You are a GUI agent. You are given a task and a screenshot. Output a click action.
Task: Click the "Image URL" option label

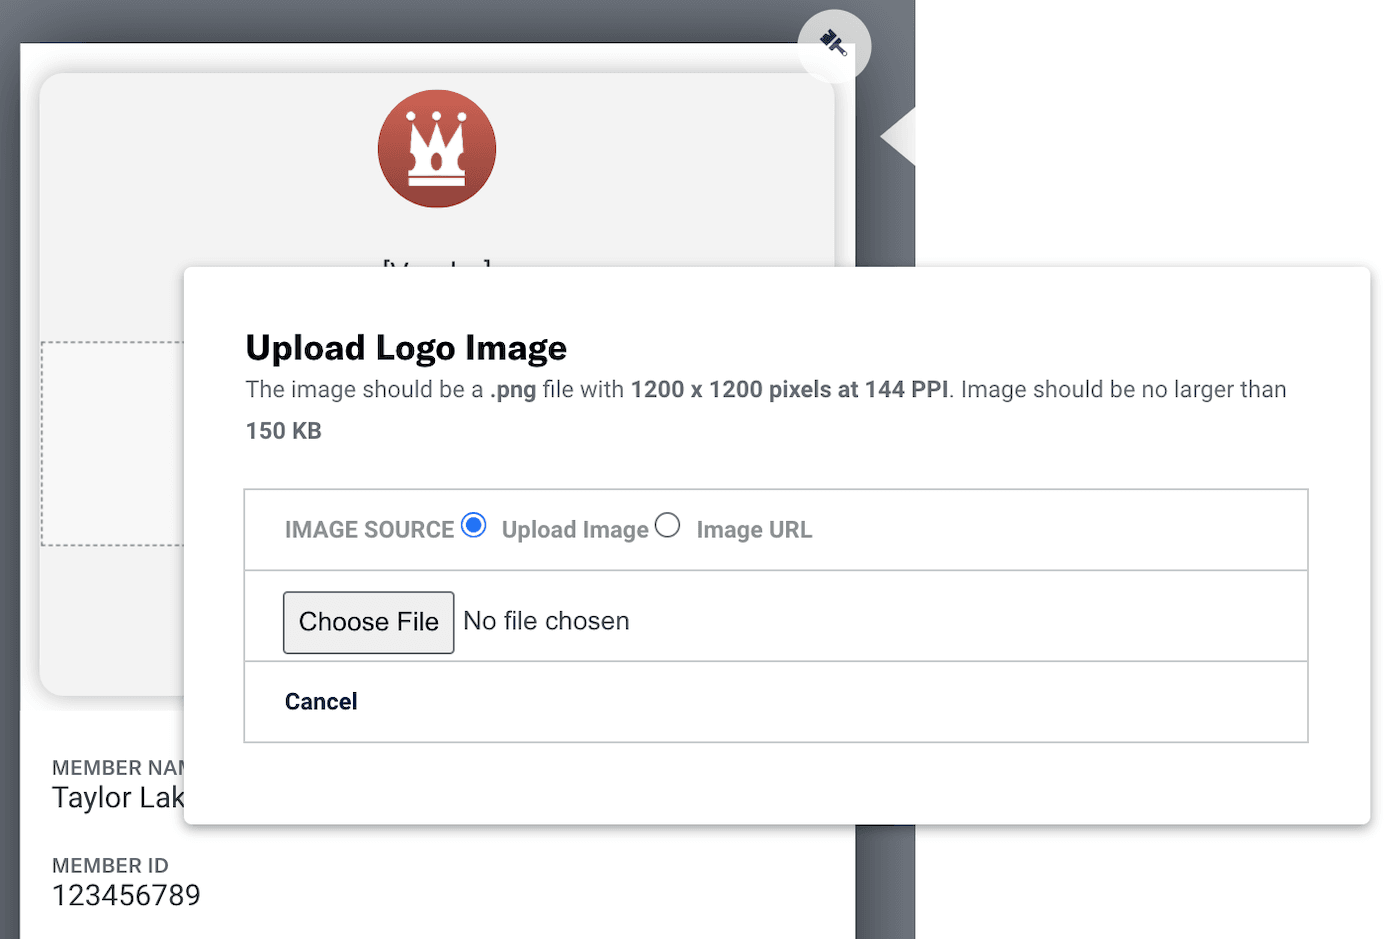tap(754, 530)
